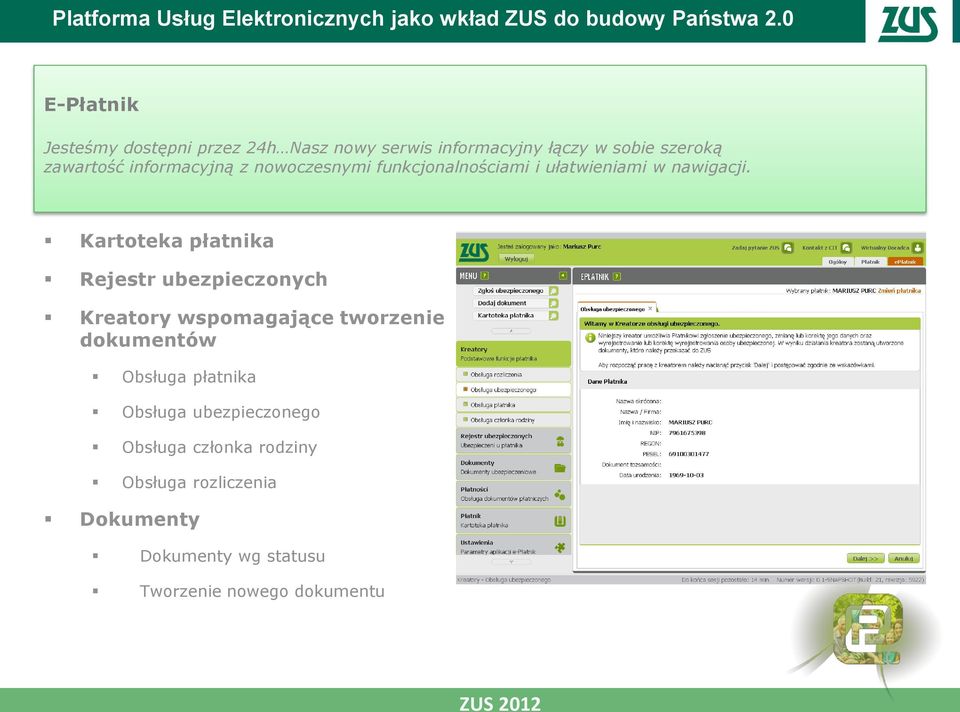Click the 'Rejestr ubezpieczonych' slide bullet
The width and height of the screenshot is (960, 712).
[204, 280]
